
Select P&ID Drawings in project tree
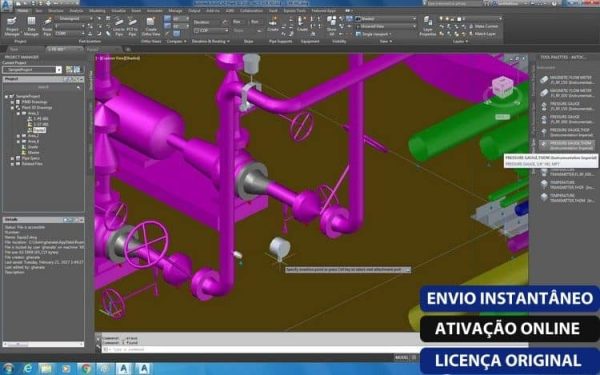(34, 102)
